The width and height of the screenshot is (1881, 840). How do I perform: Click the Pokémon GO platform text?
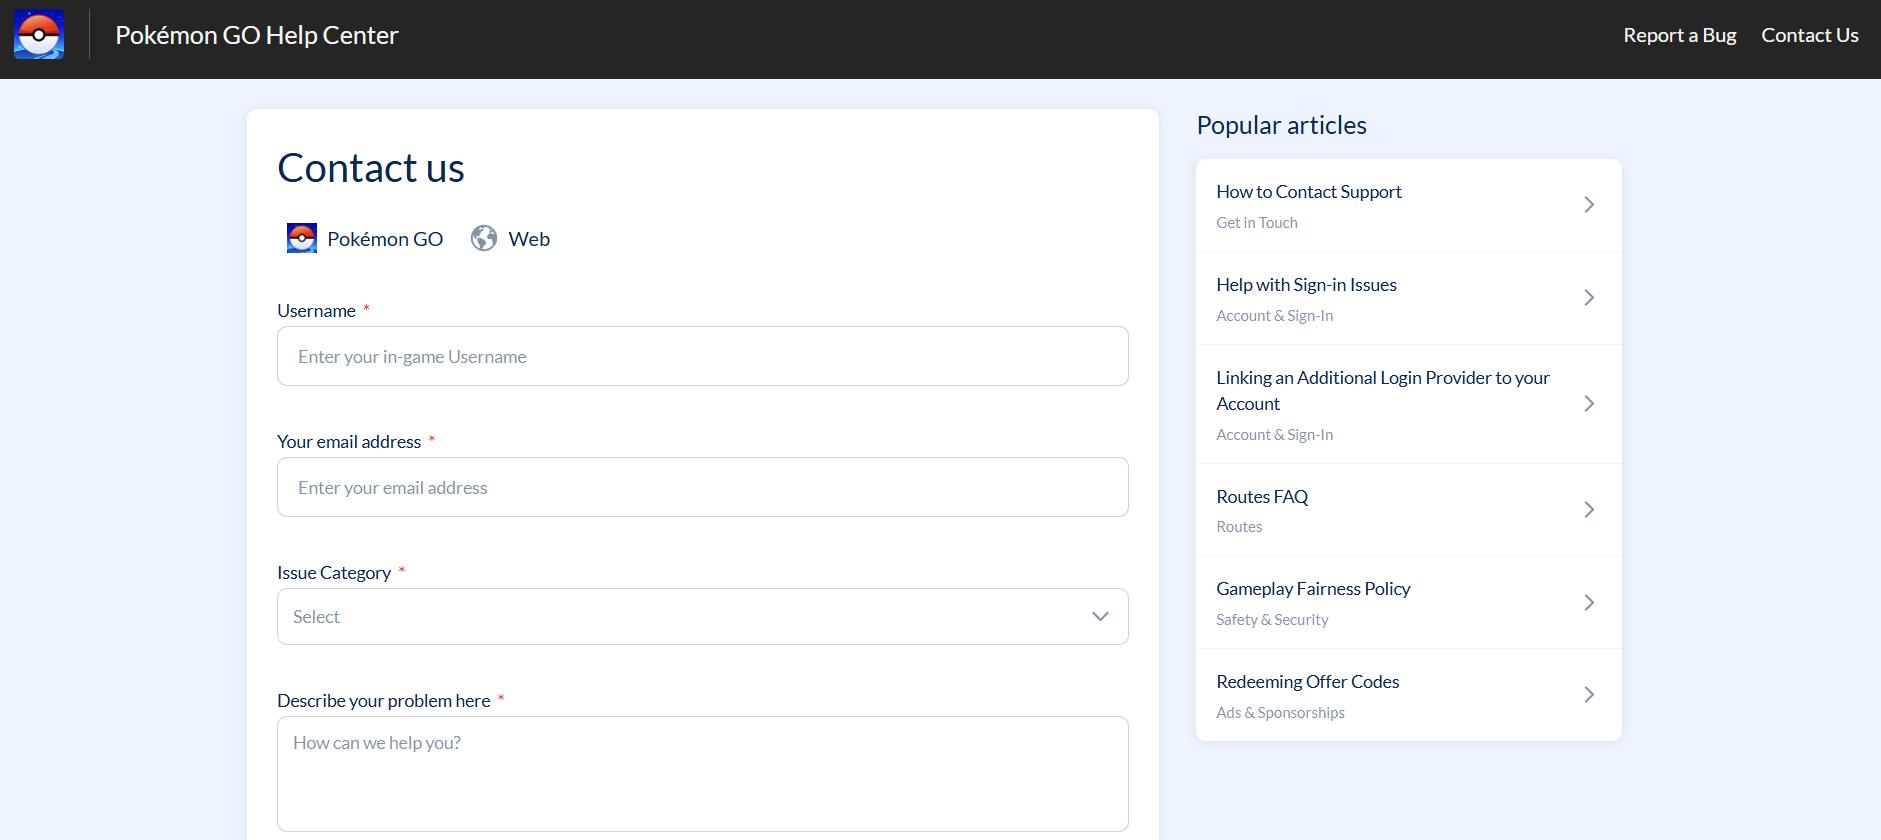click(385, 239)
